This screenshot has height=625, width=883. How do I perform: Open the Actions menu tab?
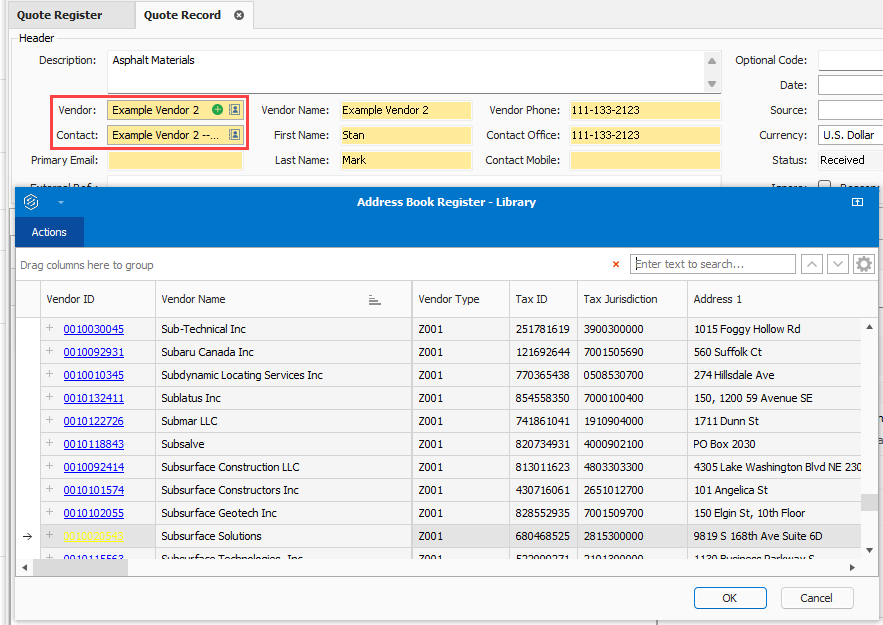point(49,232)
